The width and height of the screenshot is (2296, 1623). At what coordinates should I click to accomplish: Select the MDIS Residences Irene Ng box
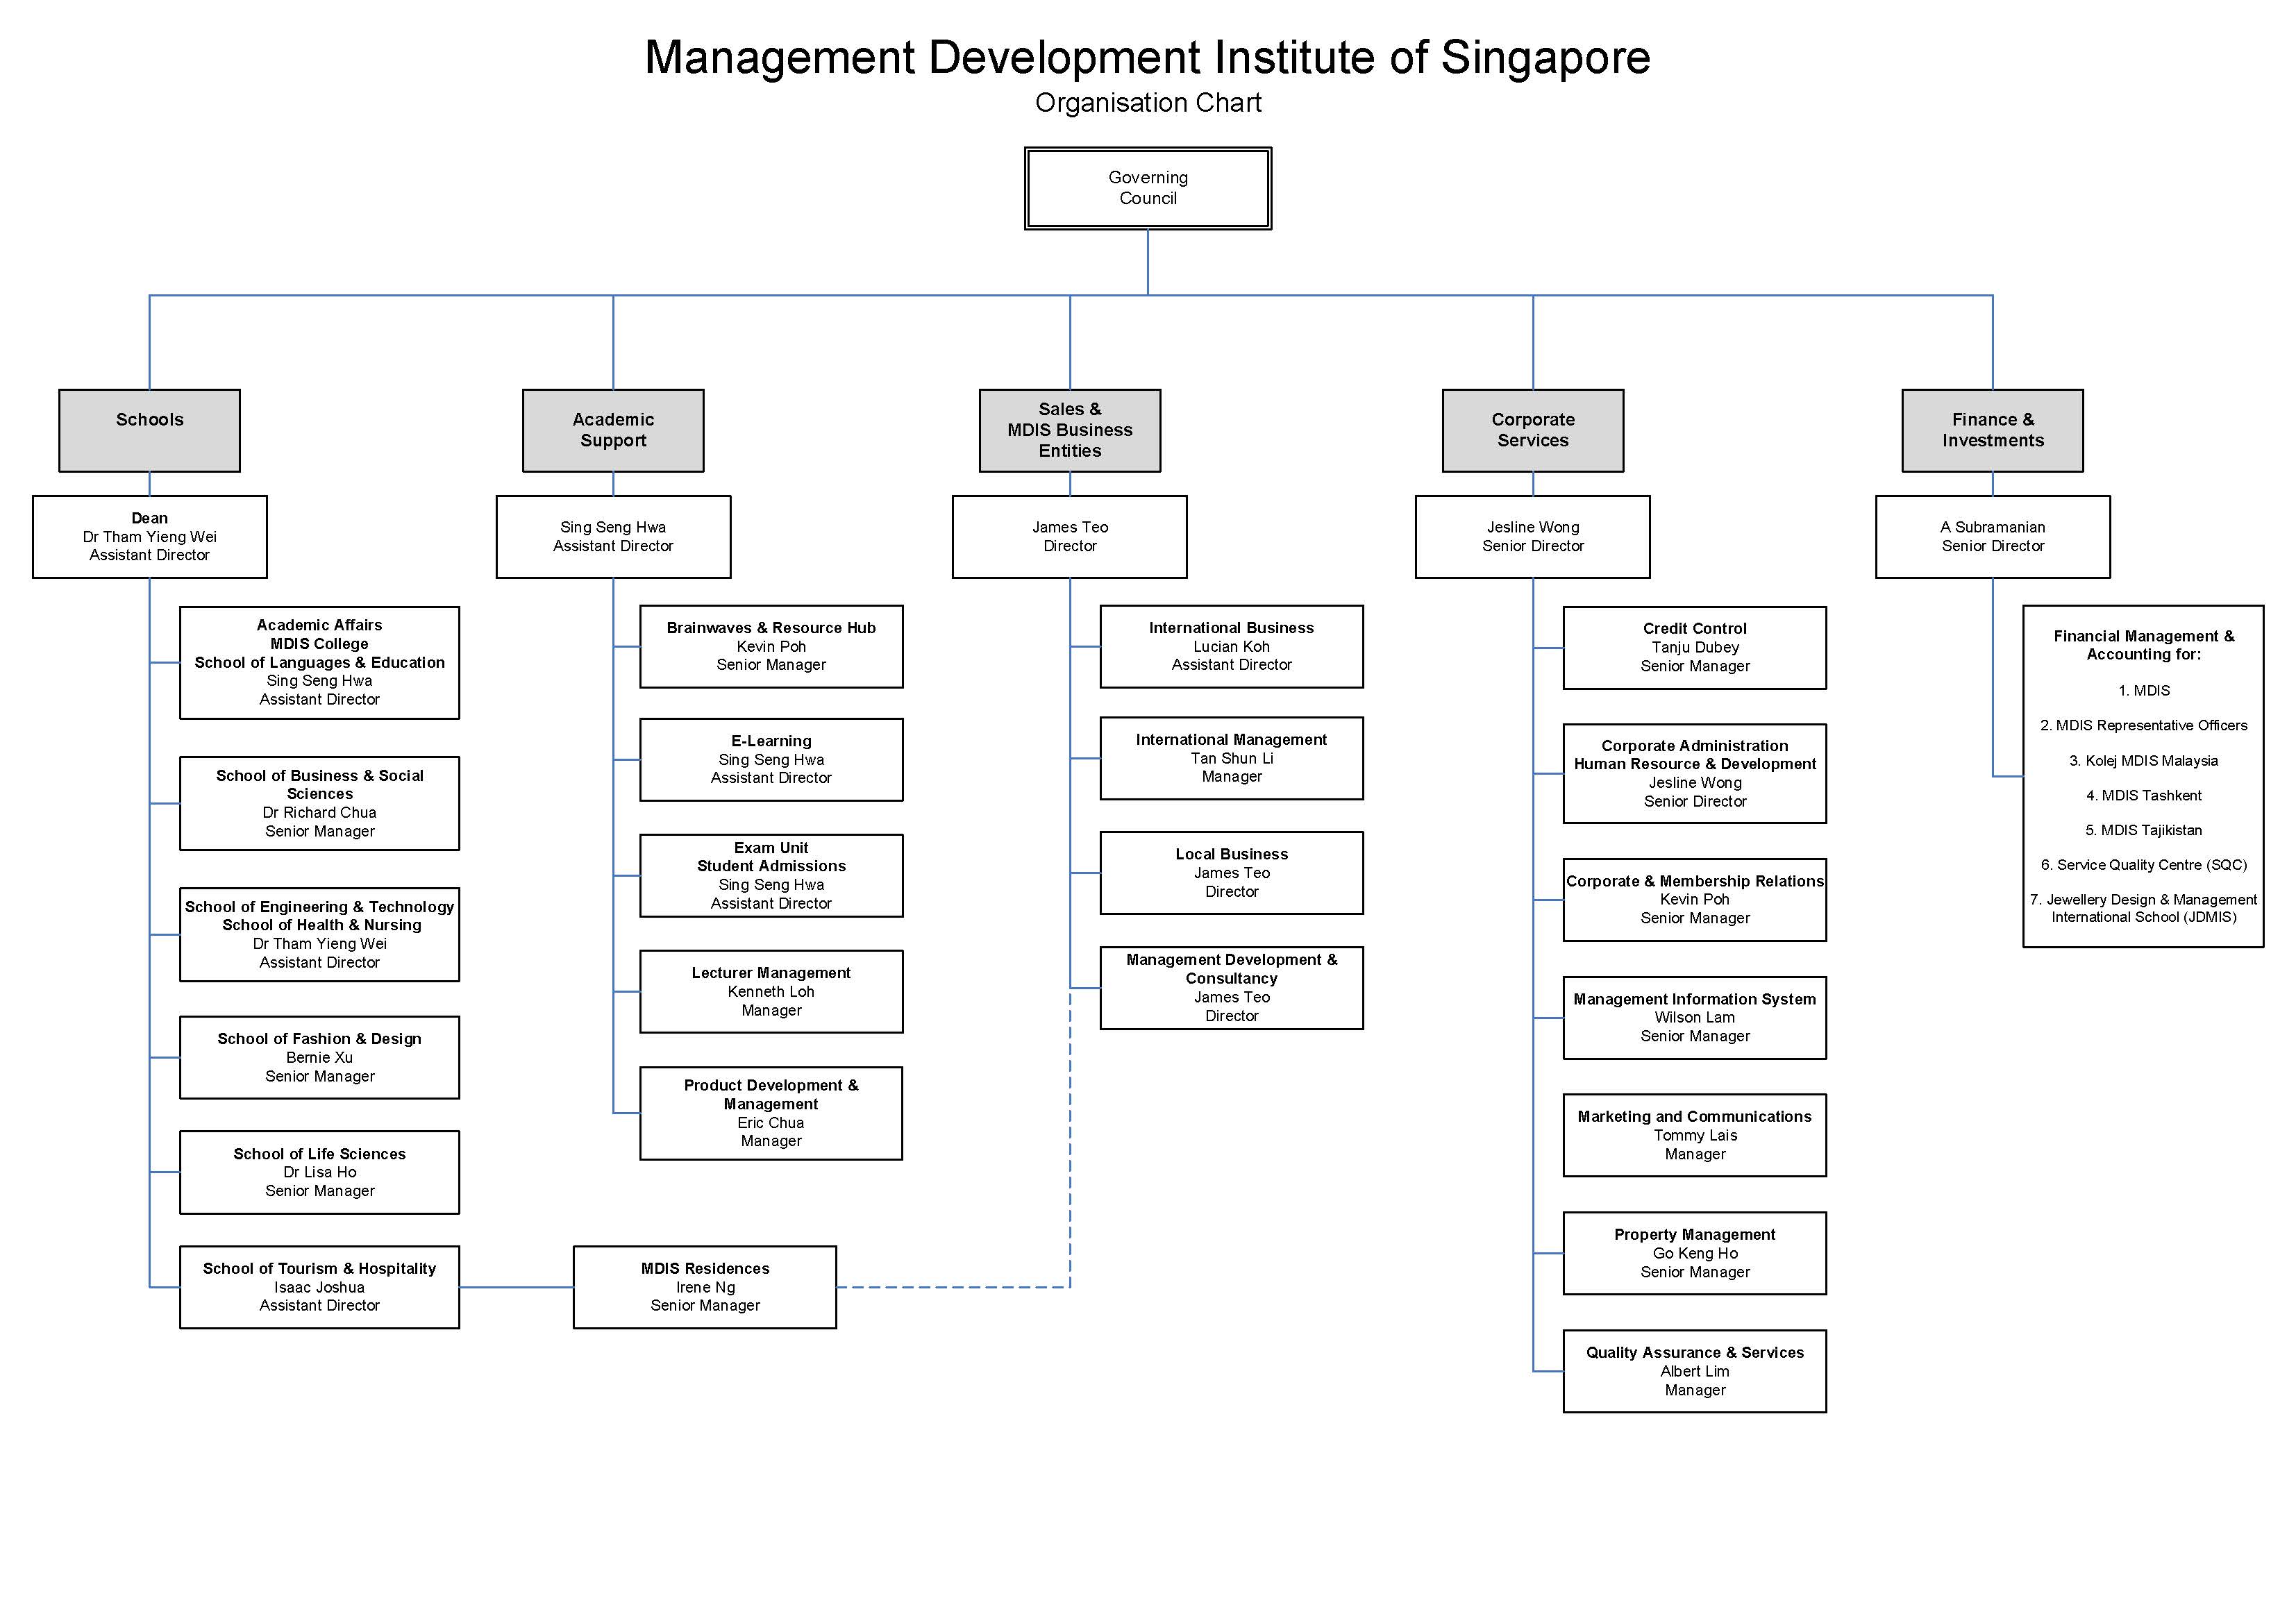point(705,1287)
